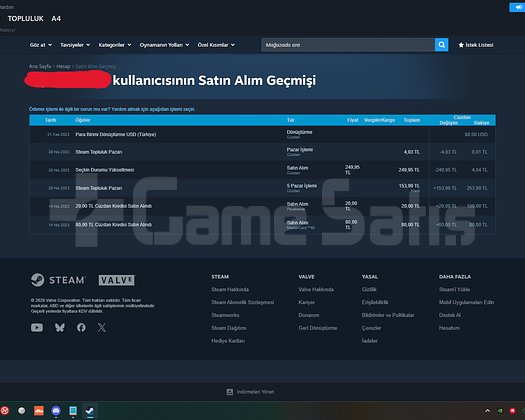Image resolution: width=525 pixels, height=420 pixels.
Task: Open Steamworks footer link
Action: click(225, 315)
